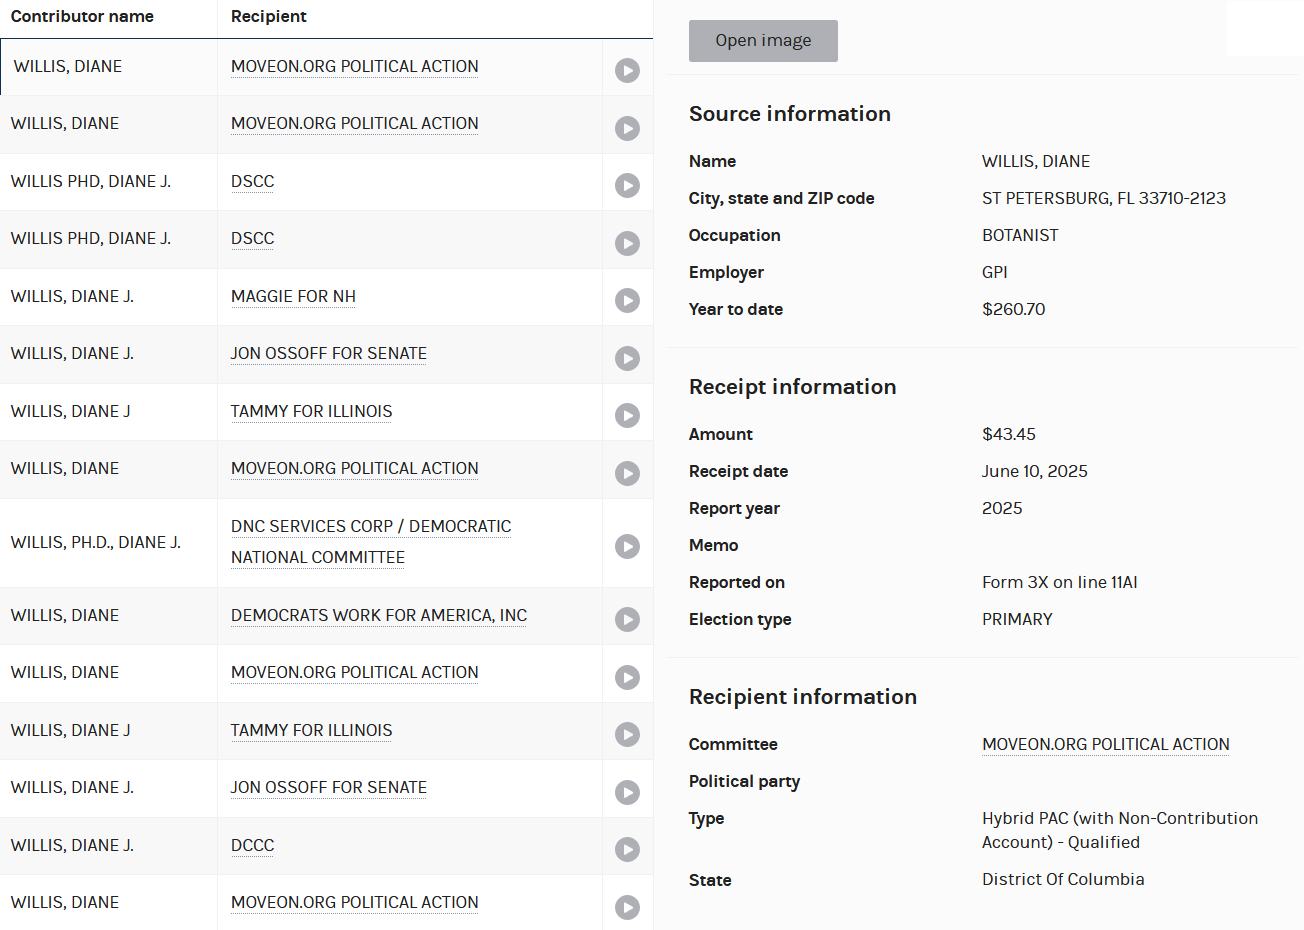Click the Source information heading
This screenshot has width=1304, height=930.
click(790, 114)
